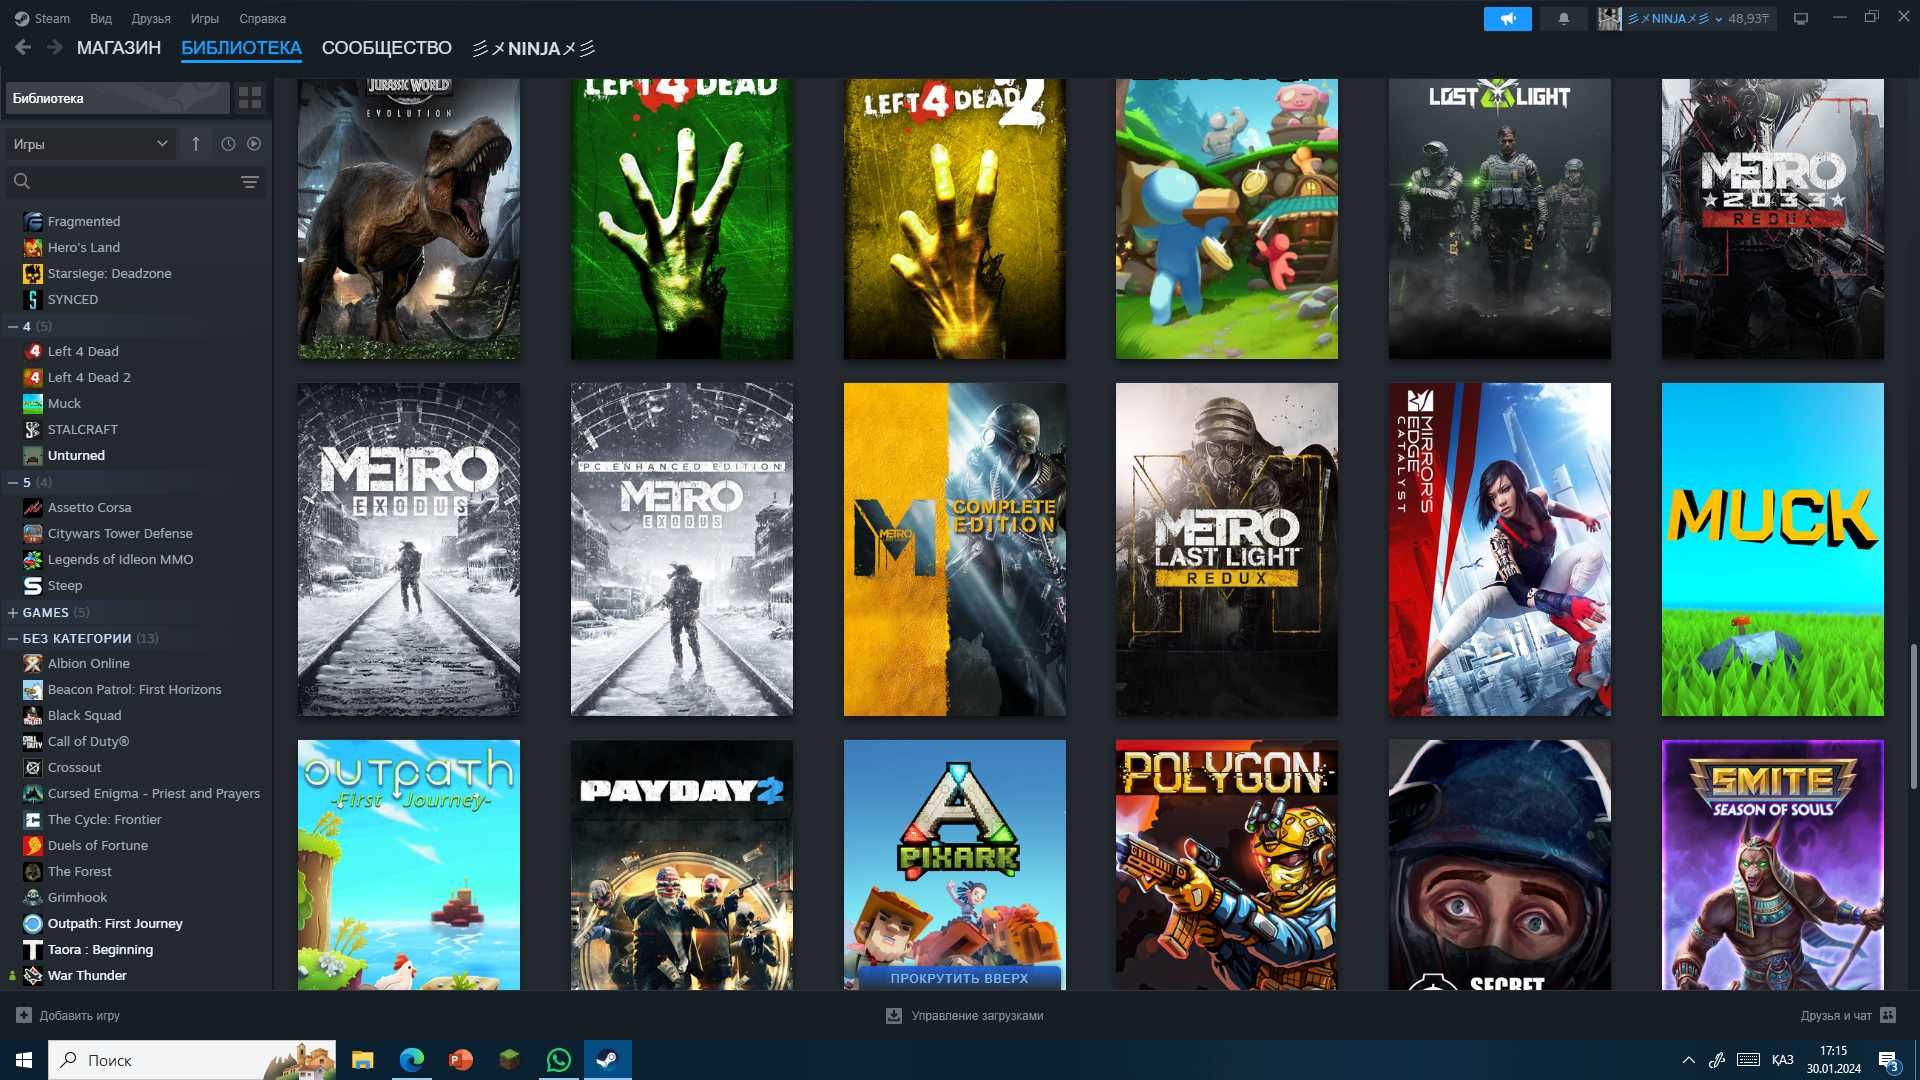Toggle the ready-to-play filter icon

pyautogui.click(x=254, y=144)
